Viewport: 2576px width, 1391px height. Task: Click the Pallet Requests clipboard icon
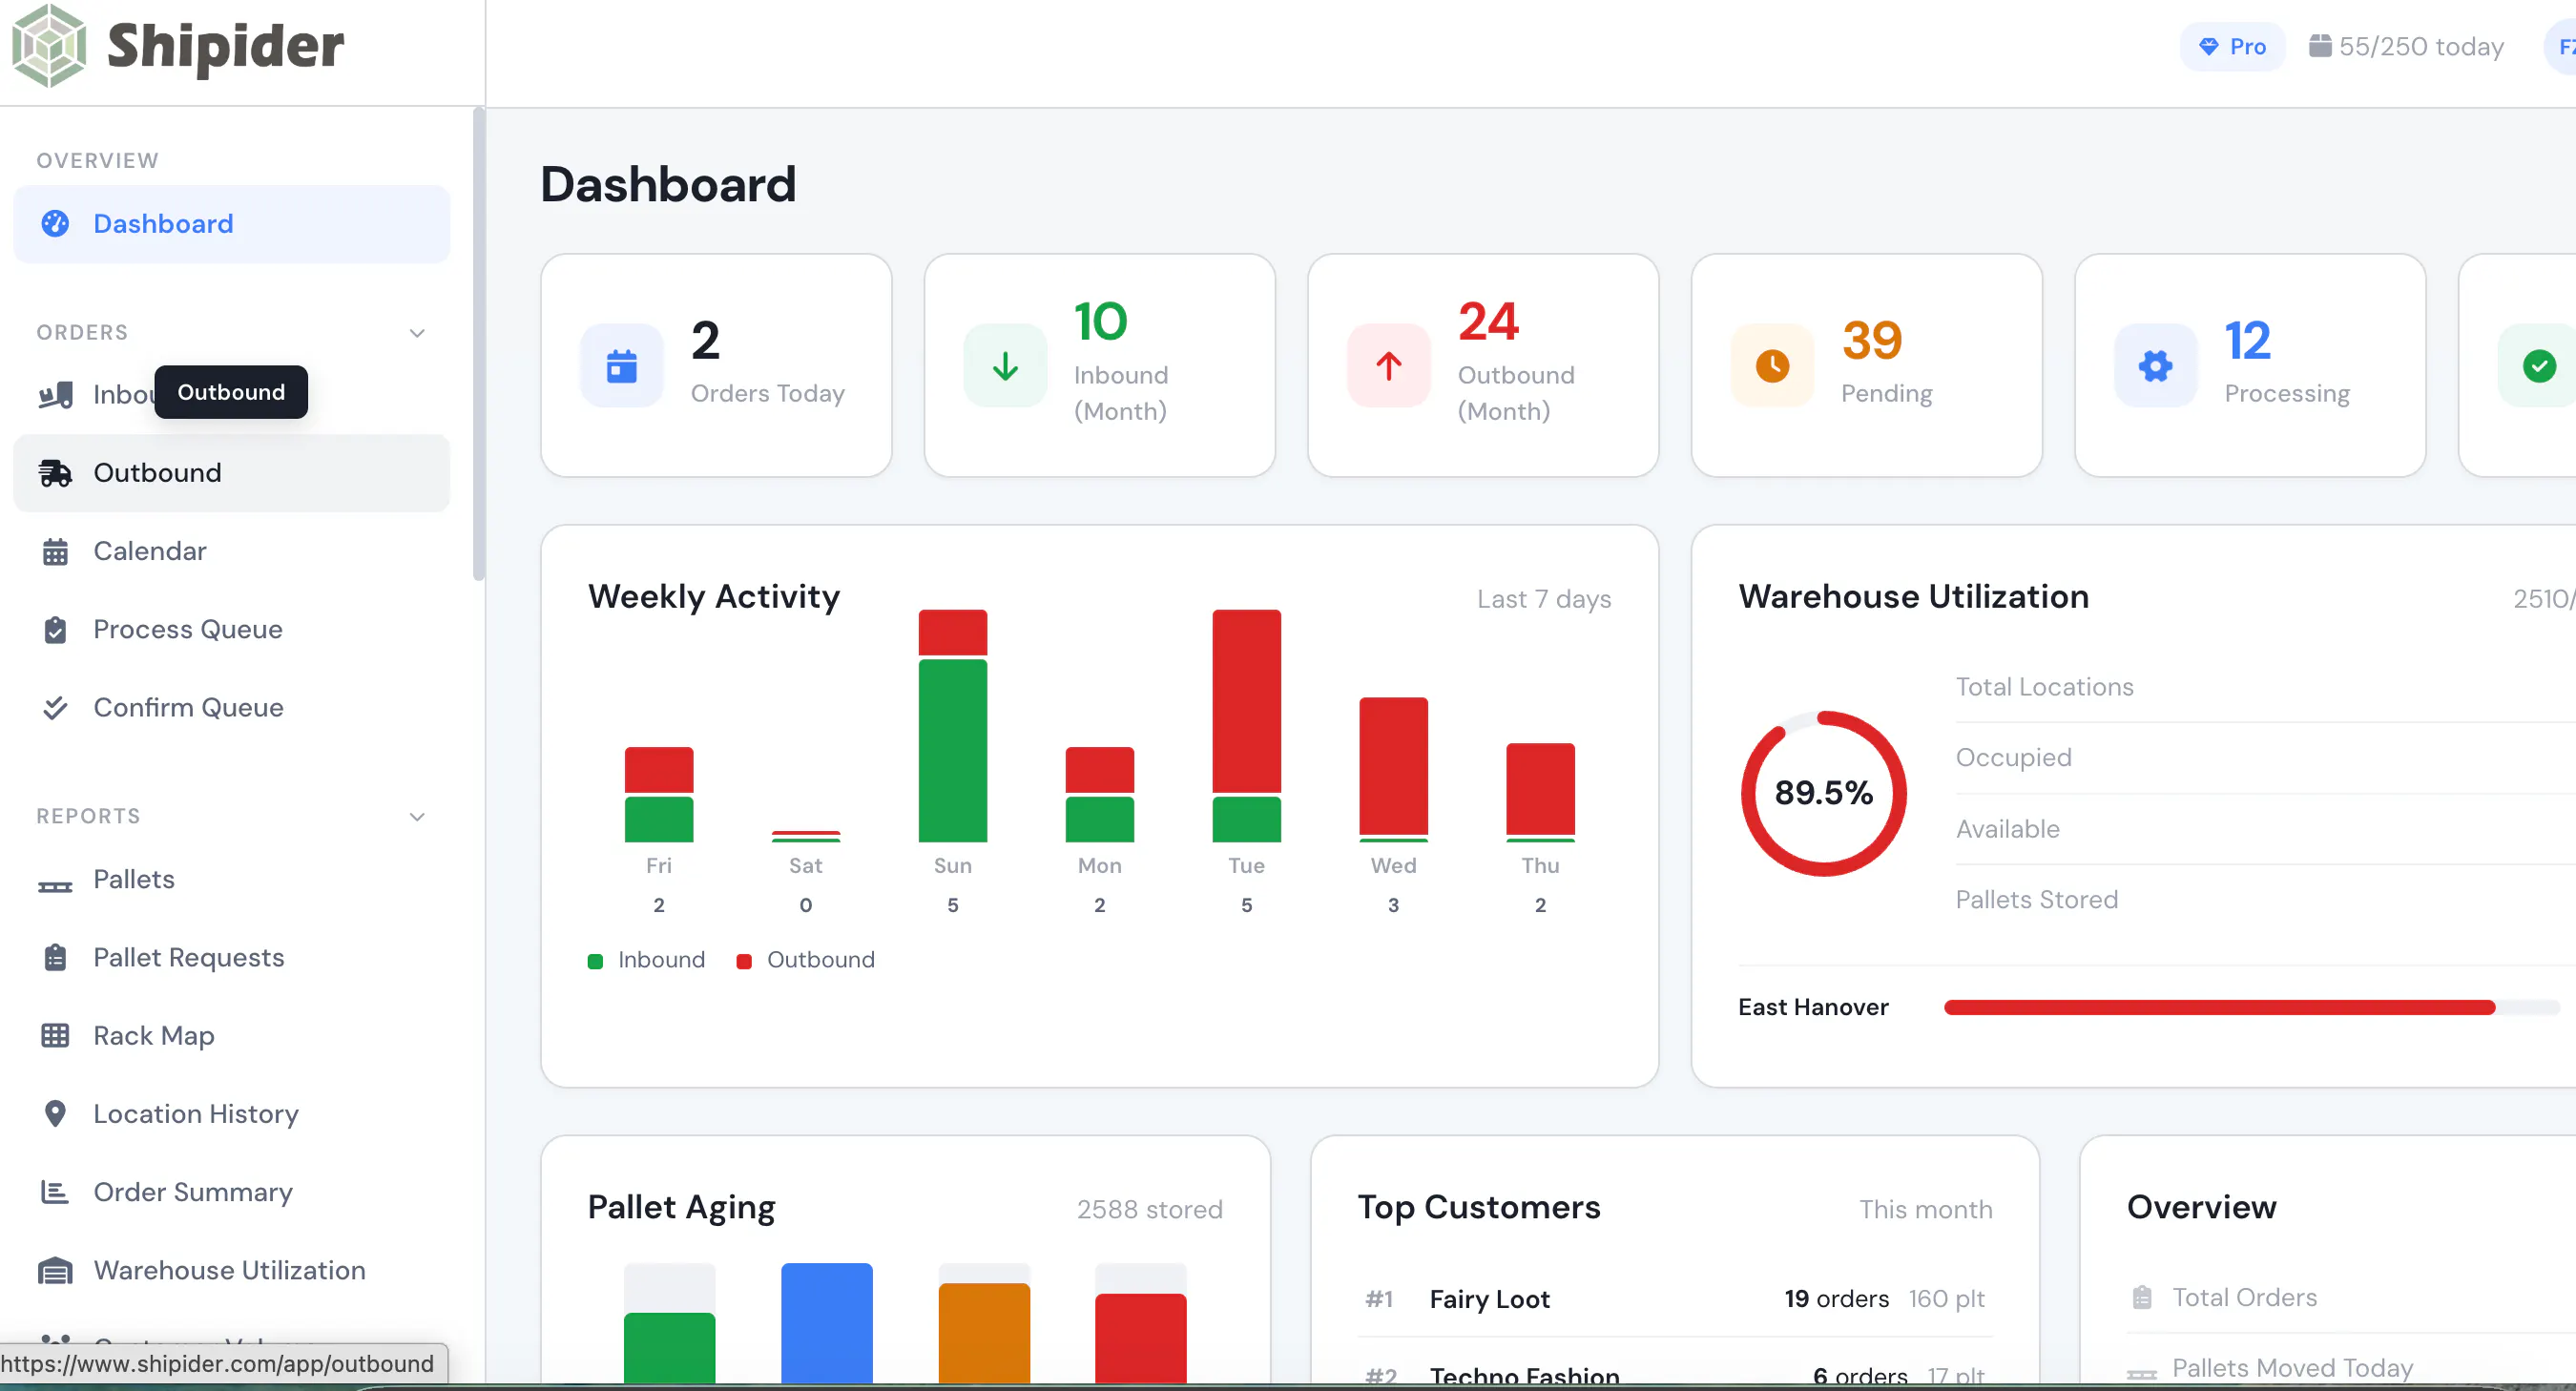point(55,957)
